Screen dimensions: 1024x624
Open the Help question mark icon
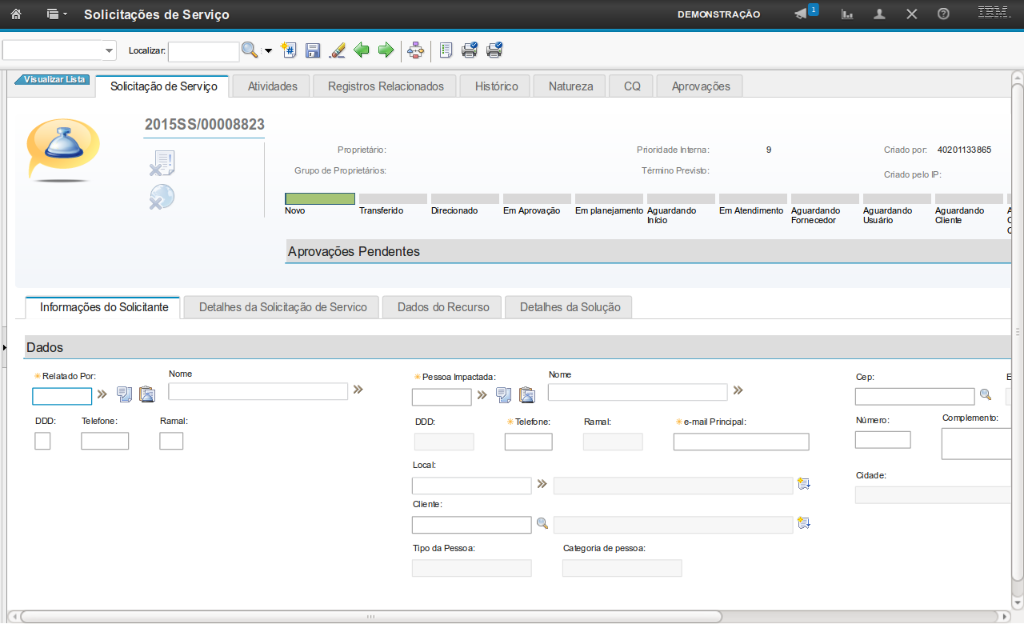click(942, 14)
